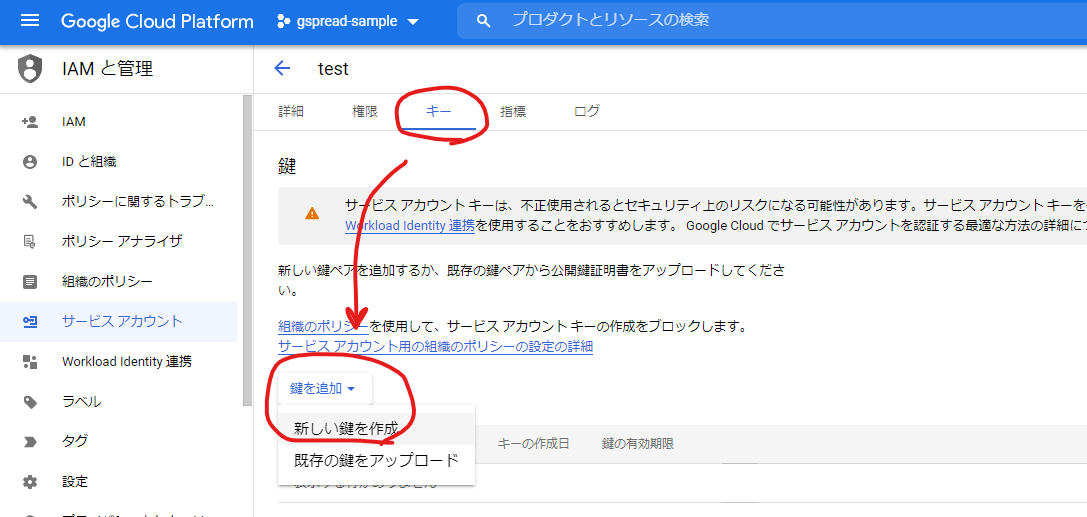Image resolution: width=1087 pixels, height=517 pixels.
Task: Switch to the 権限 tab
Action: [x=365, y=112]
